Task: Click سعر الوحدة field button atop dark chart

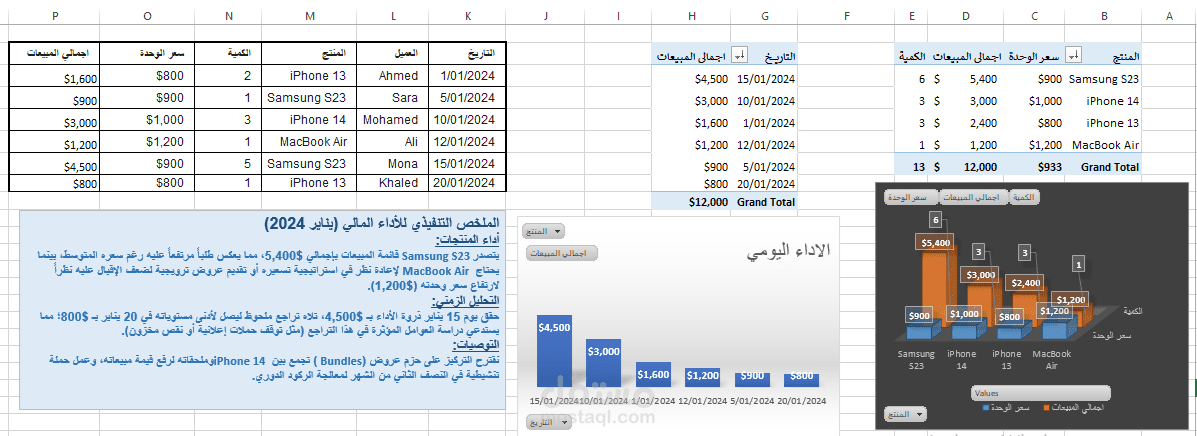Action: [x=911, y=197]
